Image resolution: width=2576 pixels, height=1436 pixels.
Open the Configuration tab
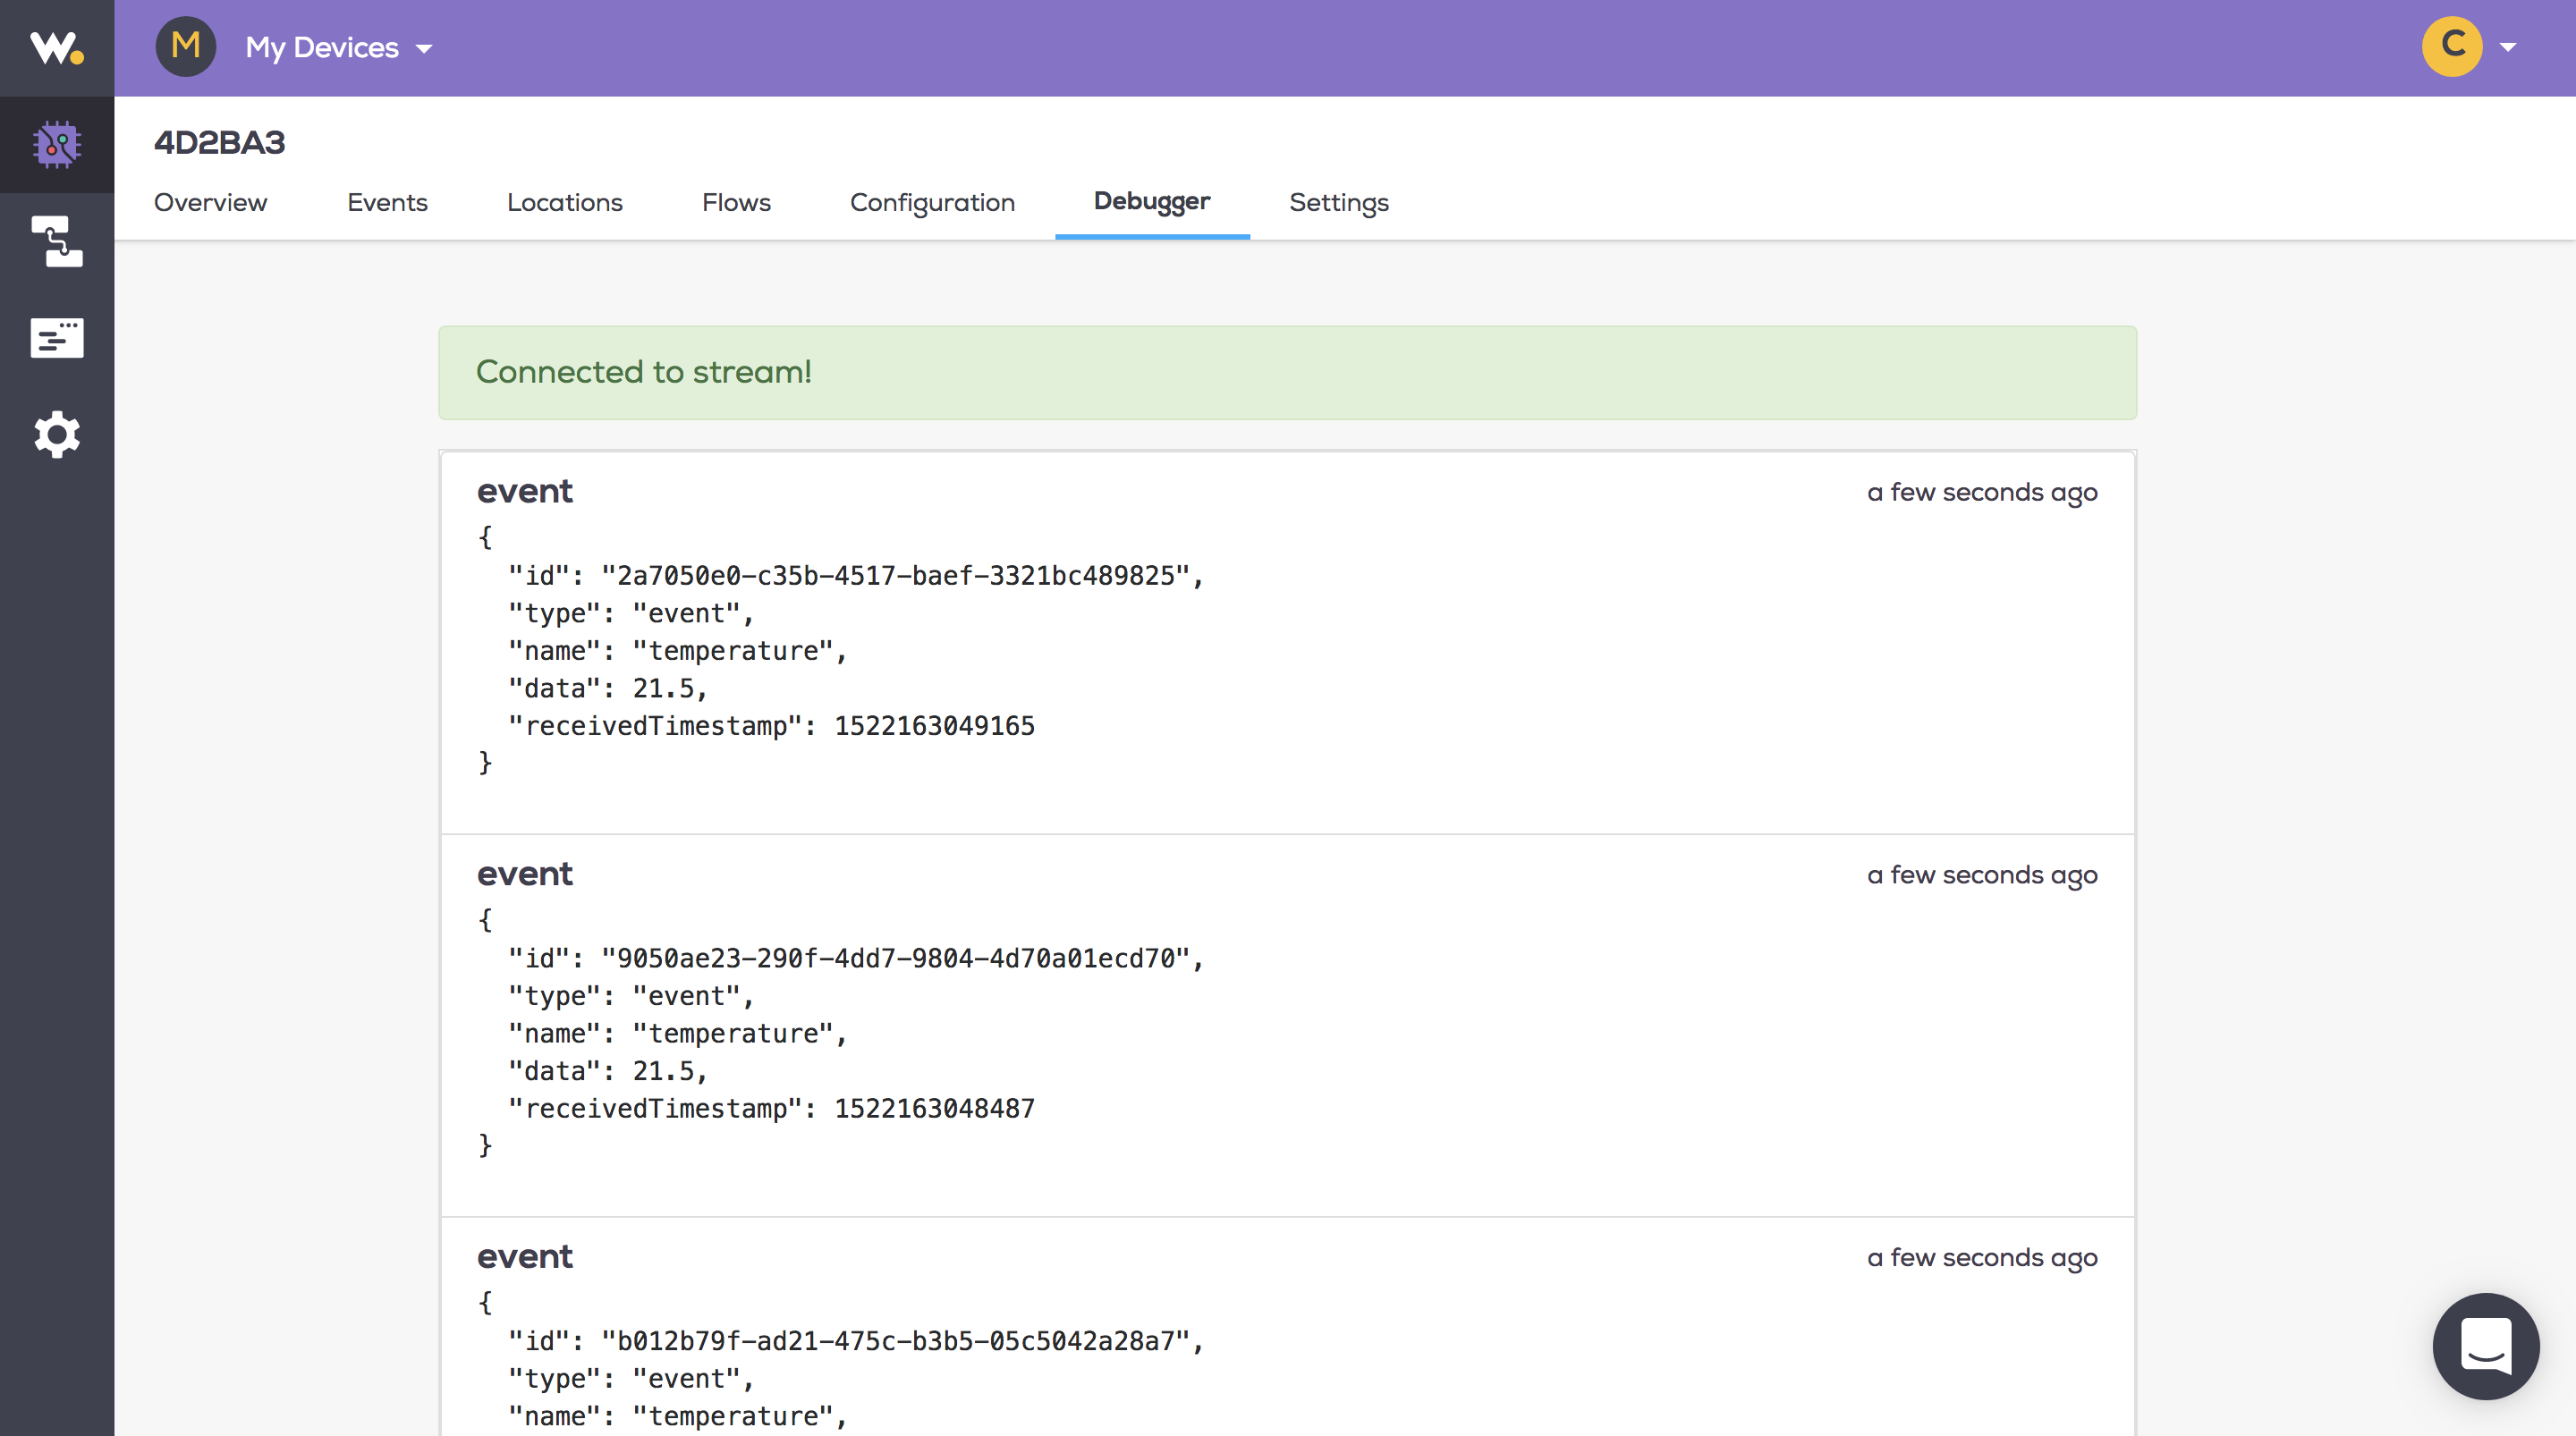(x=932, y=202)
